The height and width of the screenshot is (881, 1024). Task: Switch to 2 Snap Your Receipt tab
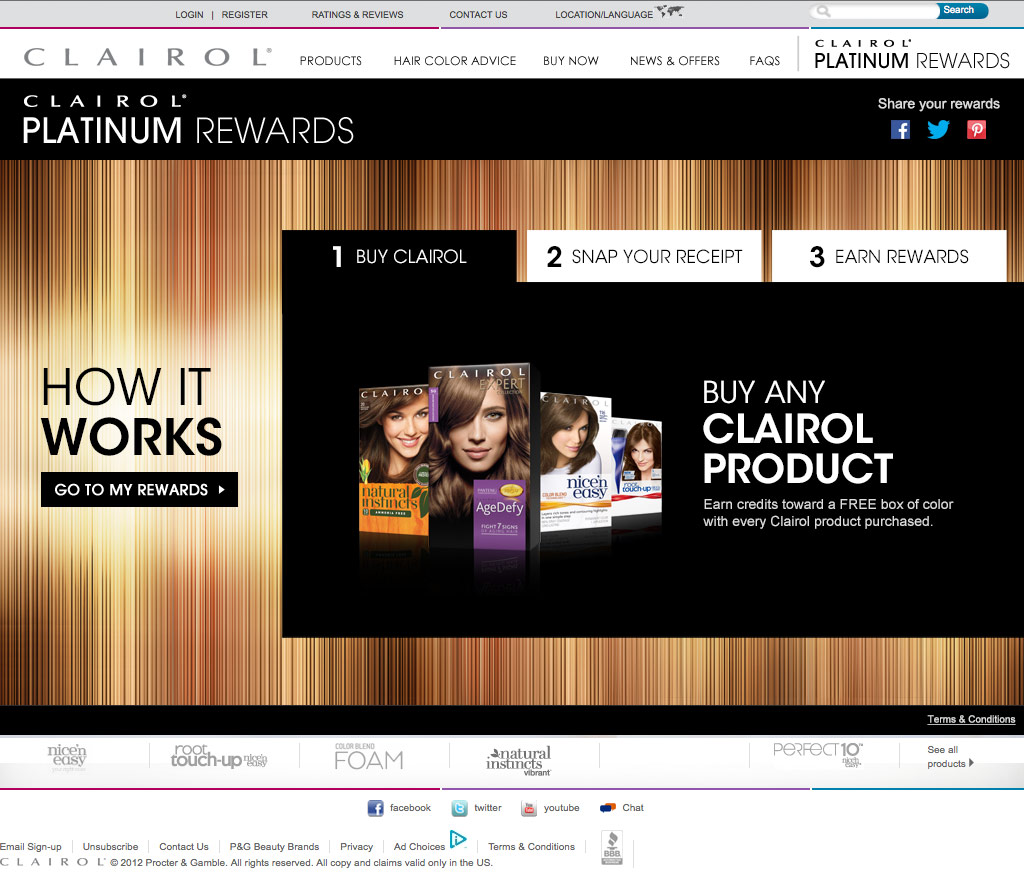644,256
